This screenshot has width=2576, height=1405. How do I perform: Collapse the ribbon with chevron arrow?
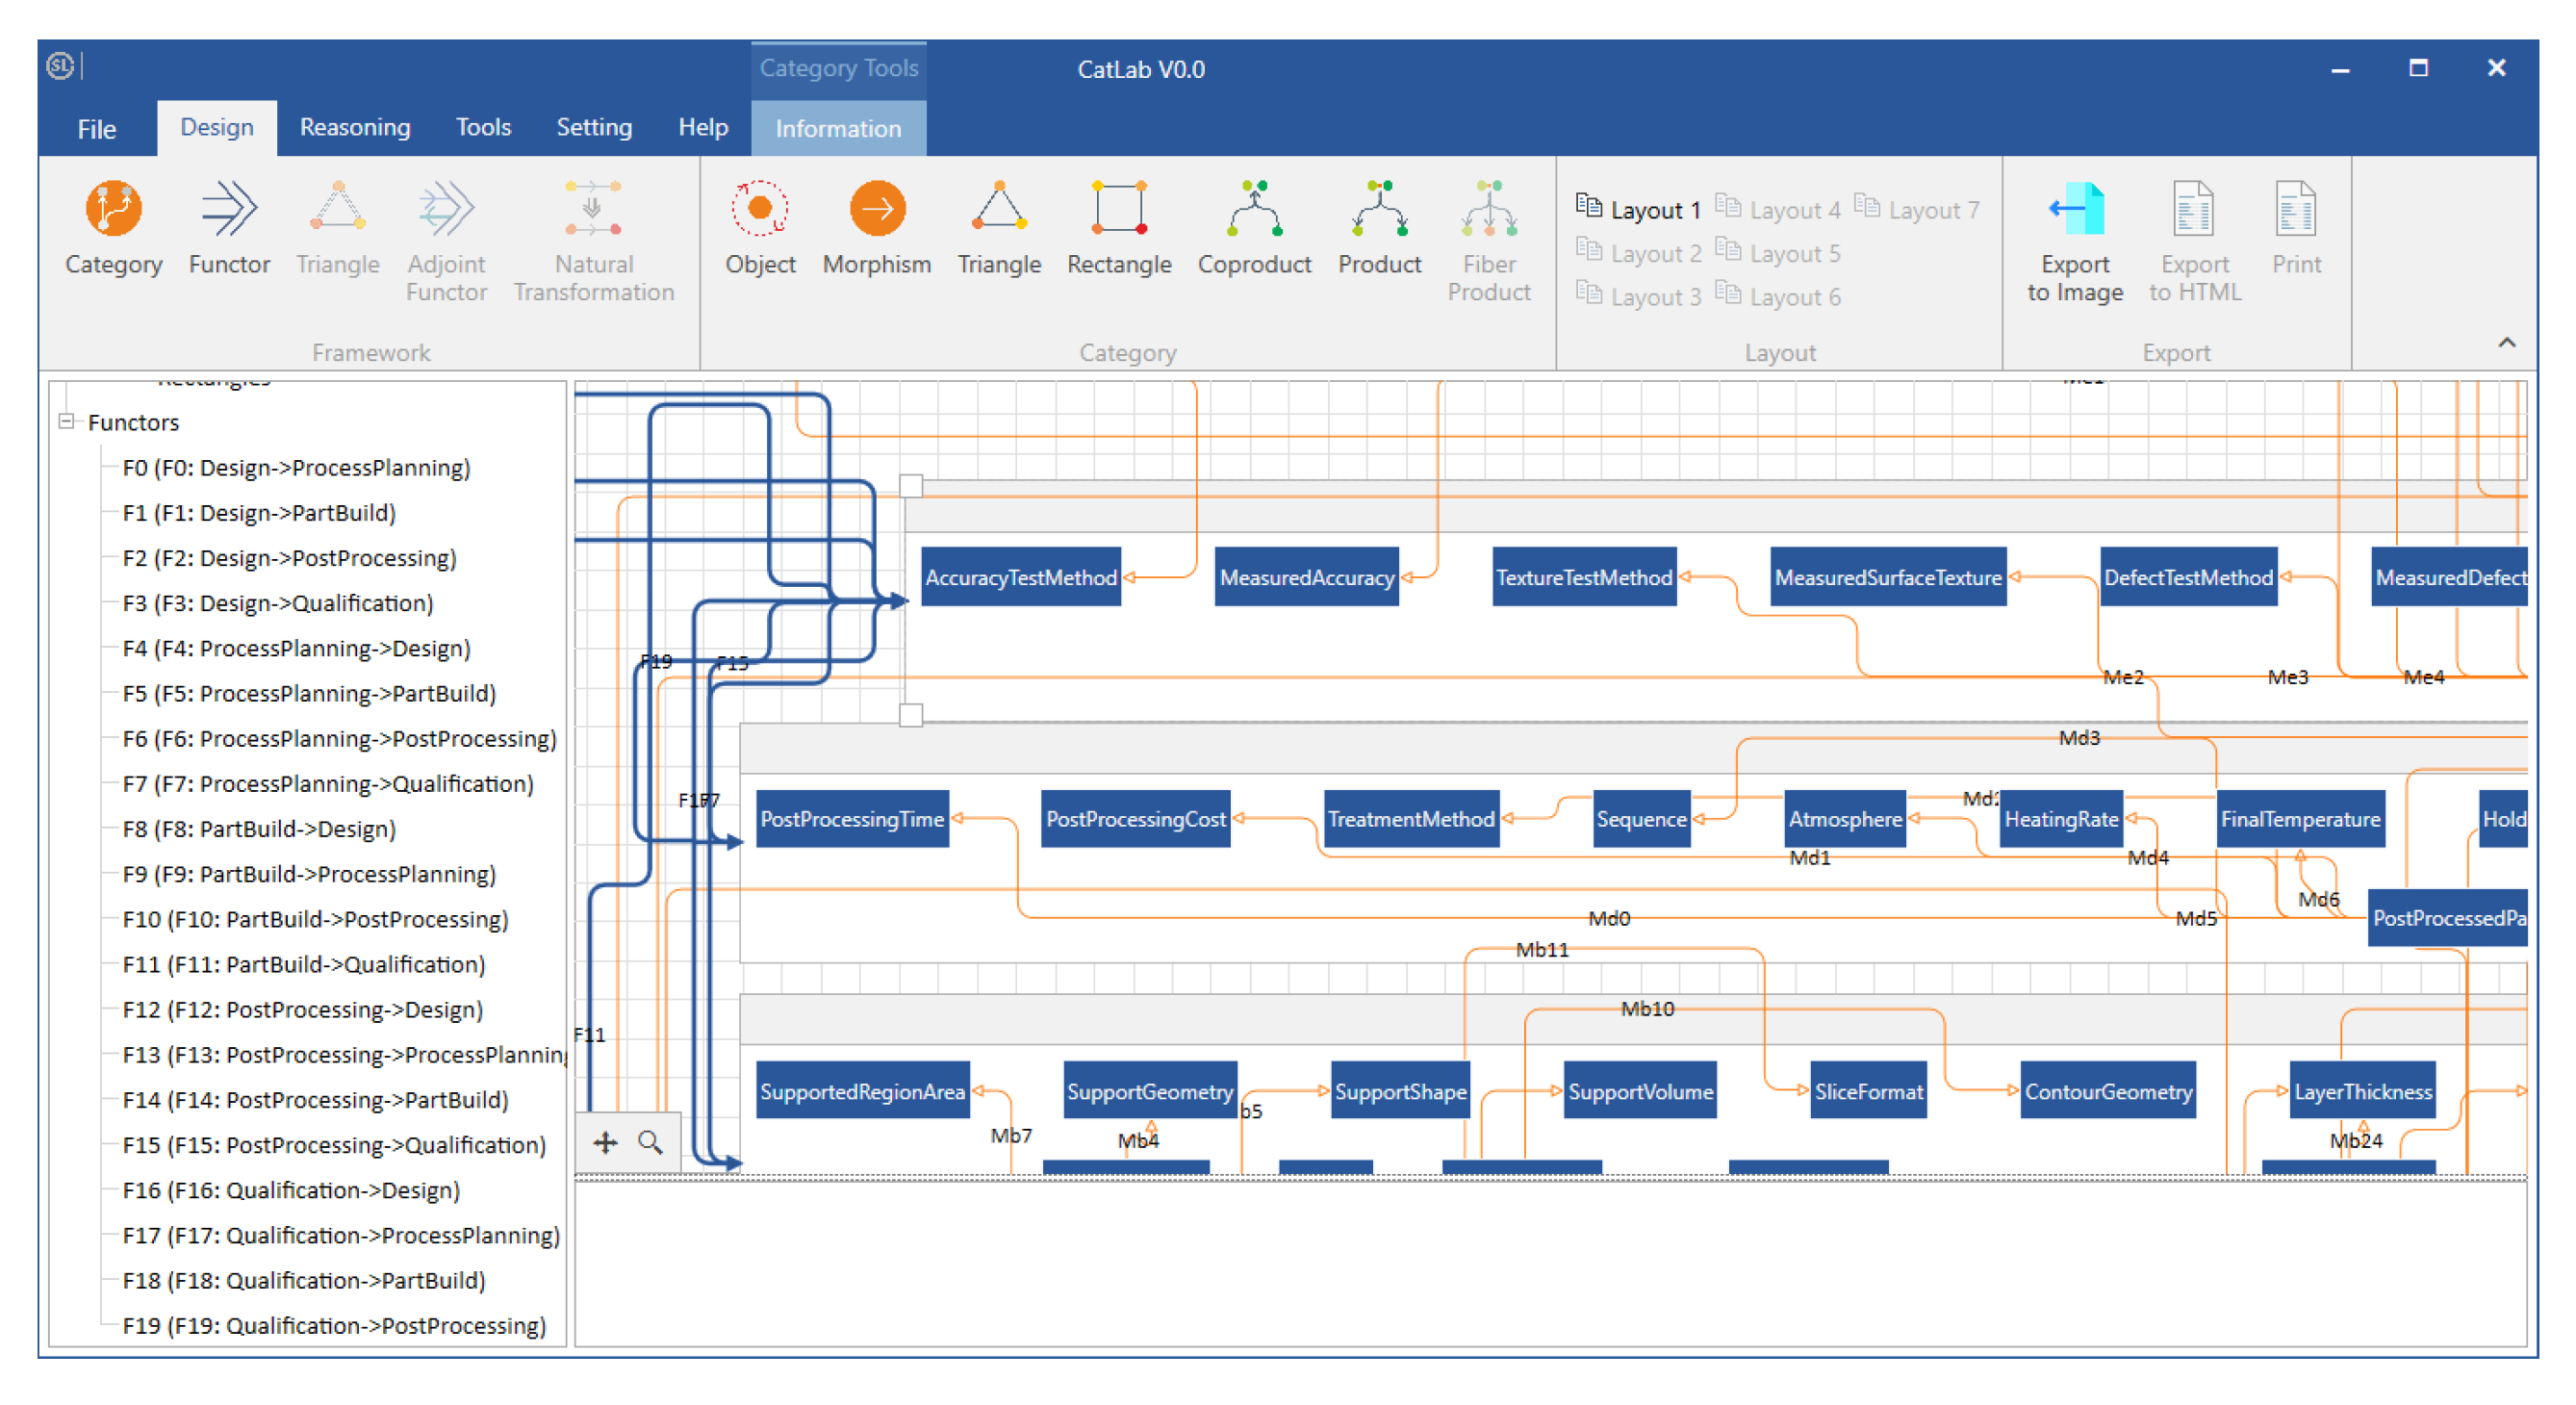point(2506,343)
